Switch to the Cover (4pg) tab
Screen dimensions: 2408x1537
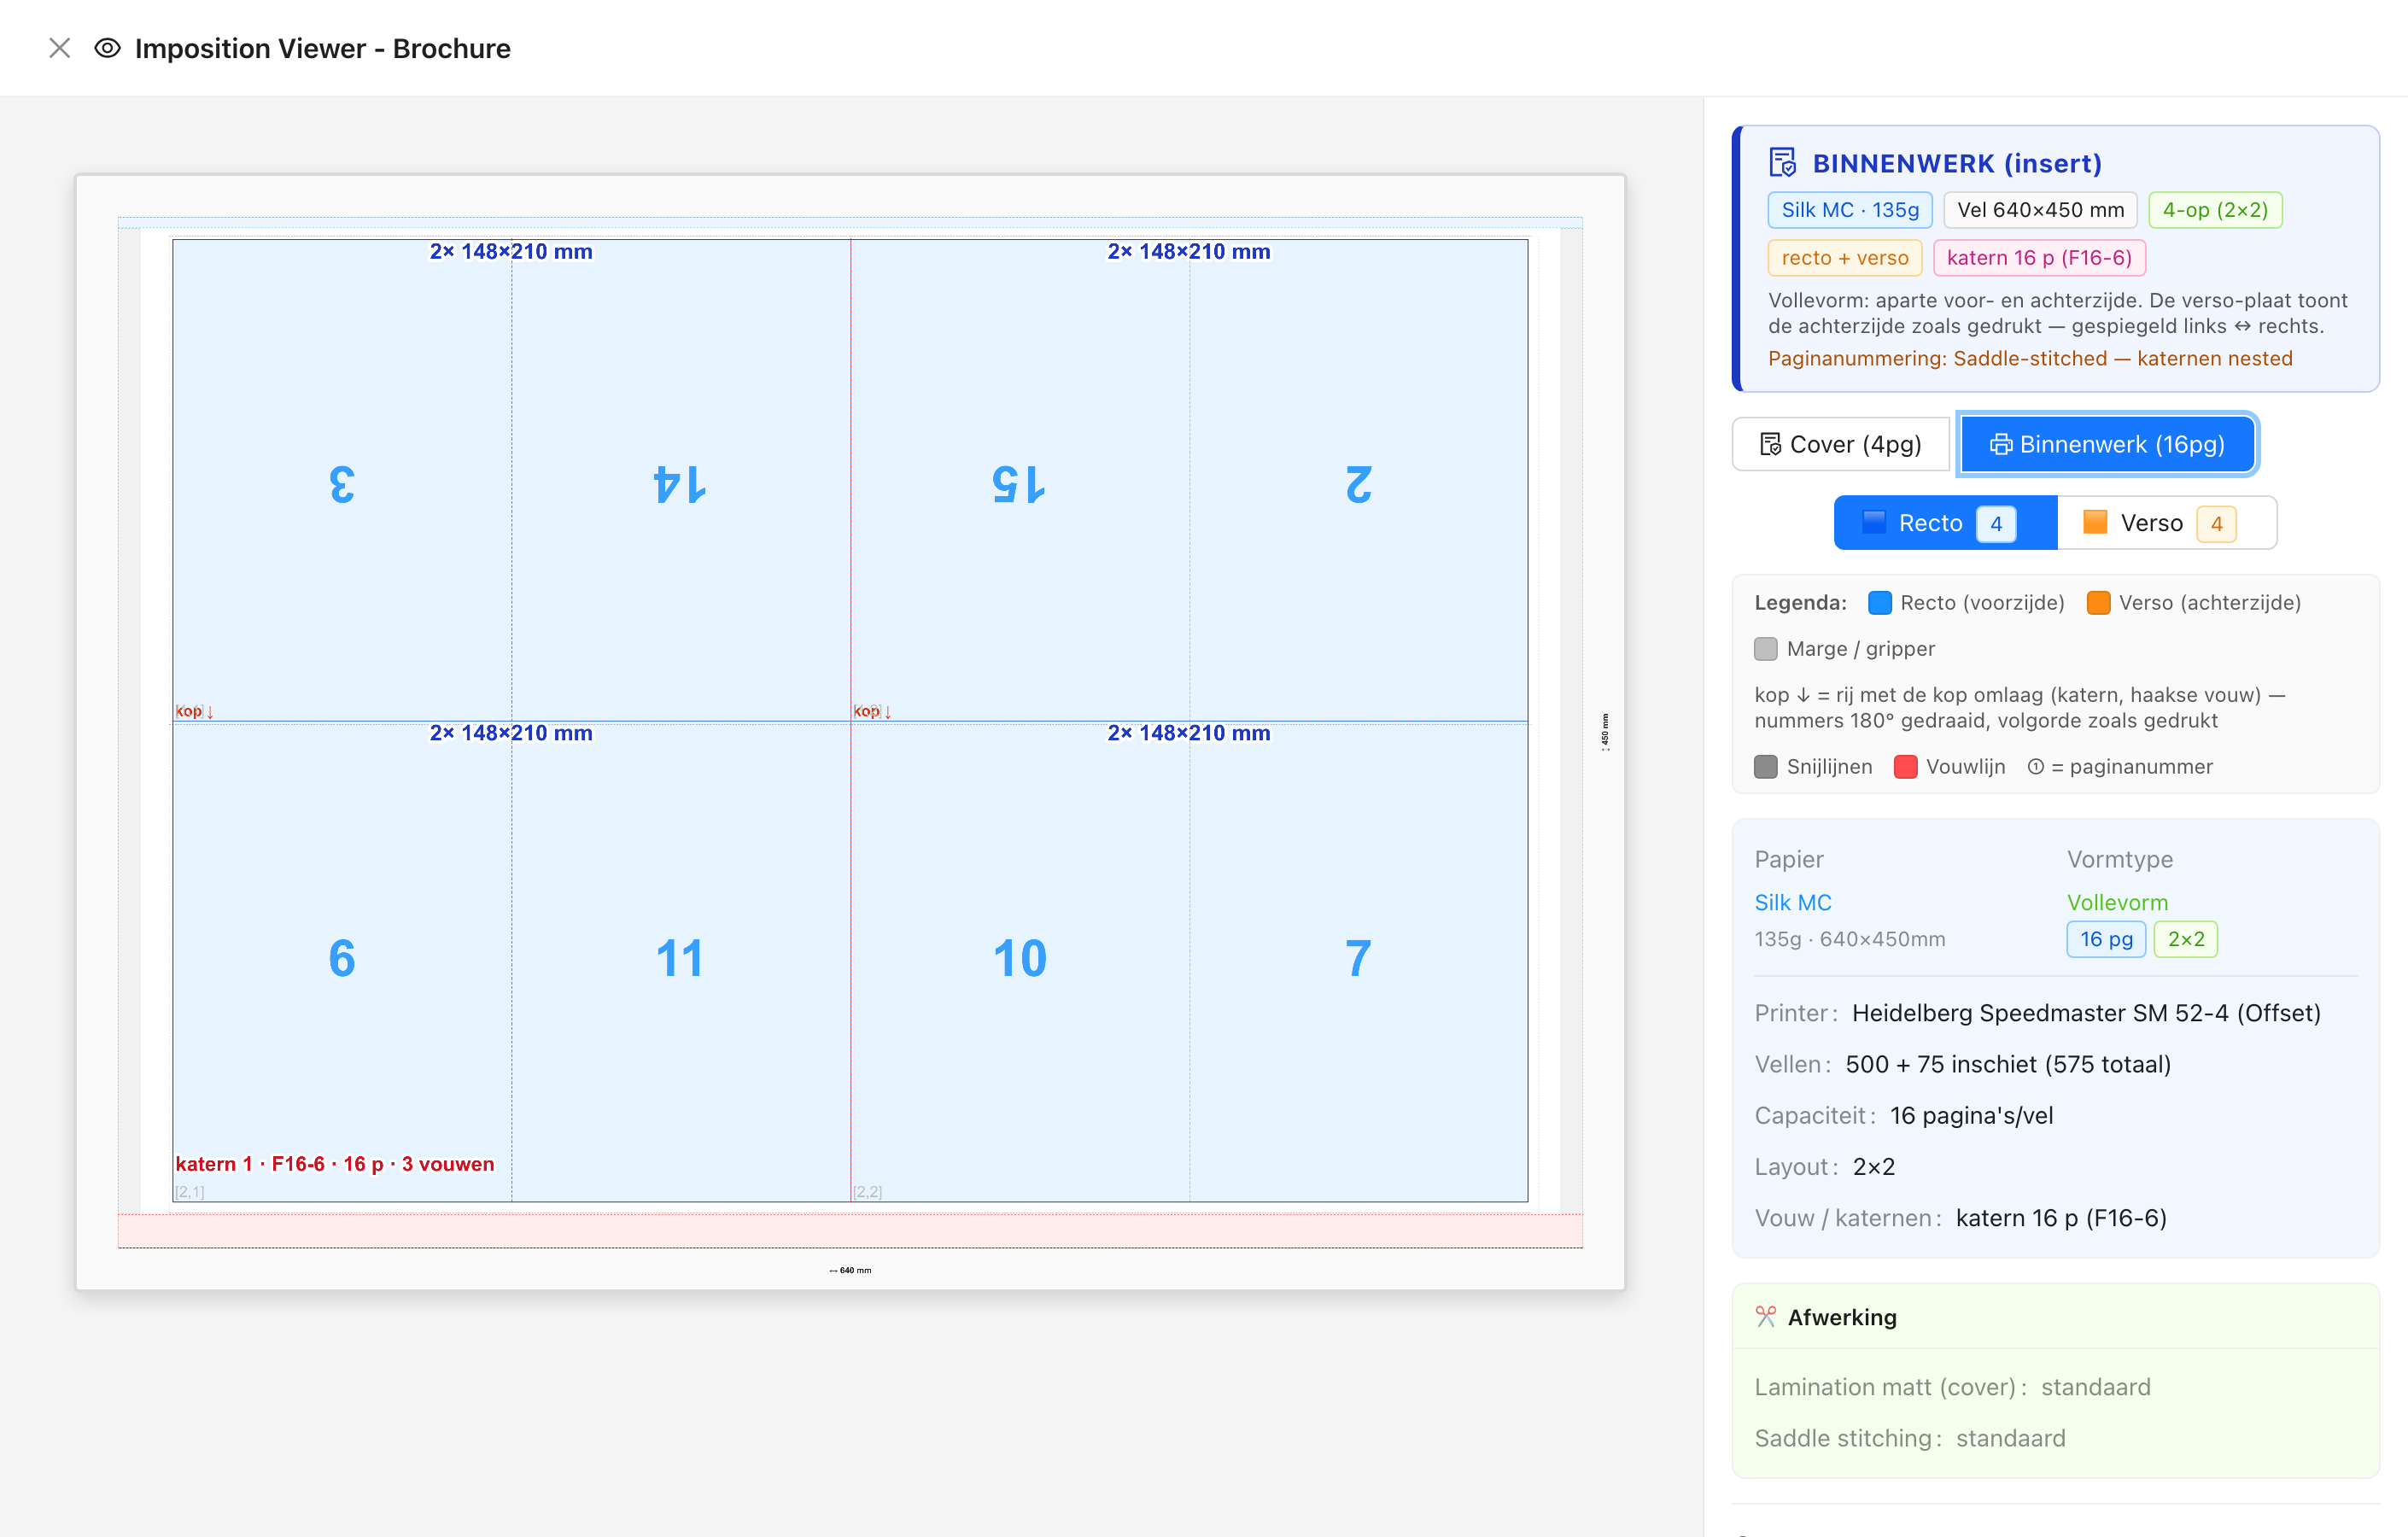(1841, 444)
